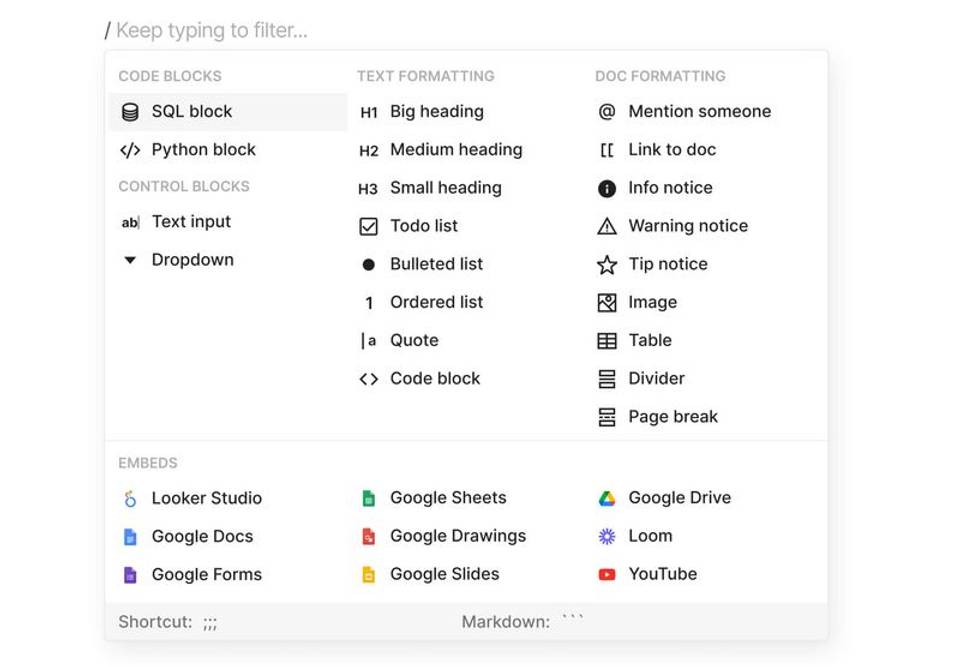Click the Todo list checkbox icon

pyautogui.click(x=369, y=227)
